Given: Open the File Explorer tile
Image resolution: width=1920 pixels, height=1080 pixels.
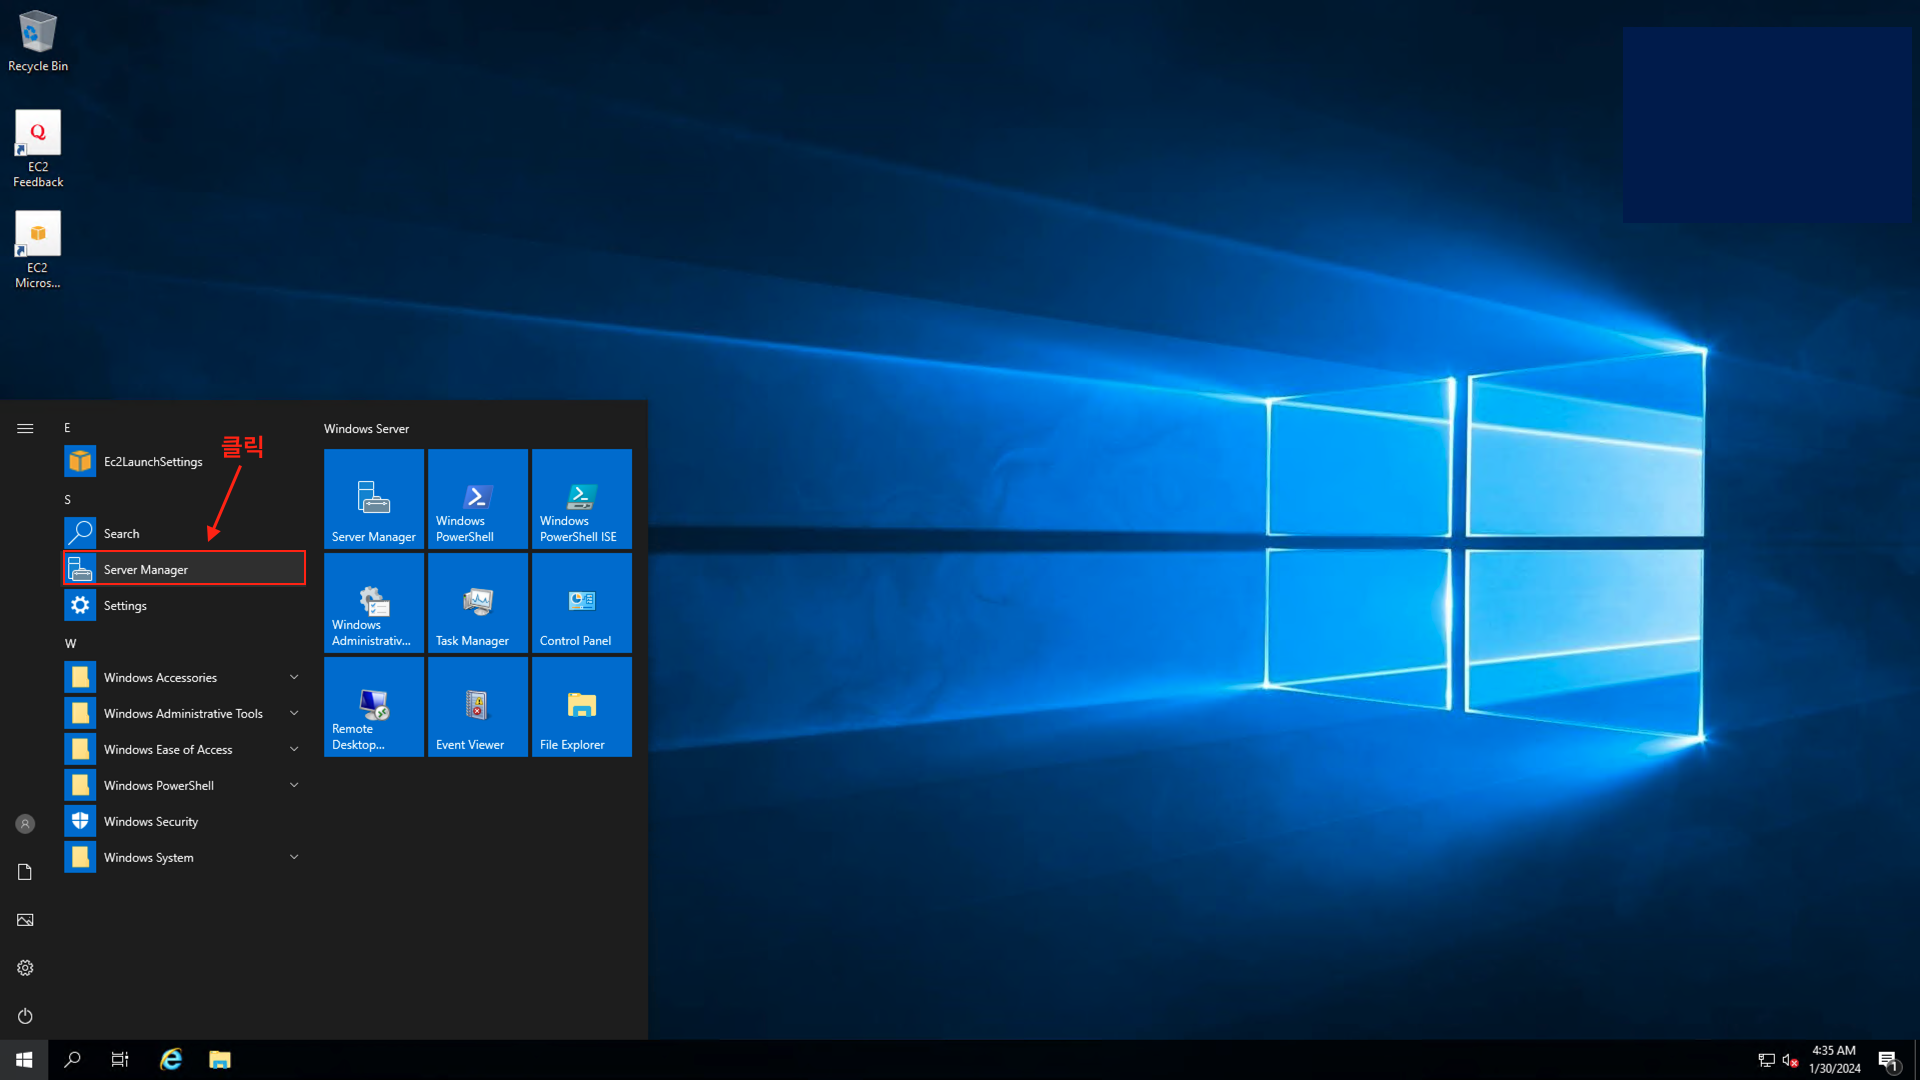Looking at the screenshot, I should coord(581,707).
